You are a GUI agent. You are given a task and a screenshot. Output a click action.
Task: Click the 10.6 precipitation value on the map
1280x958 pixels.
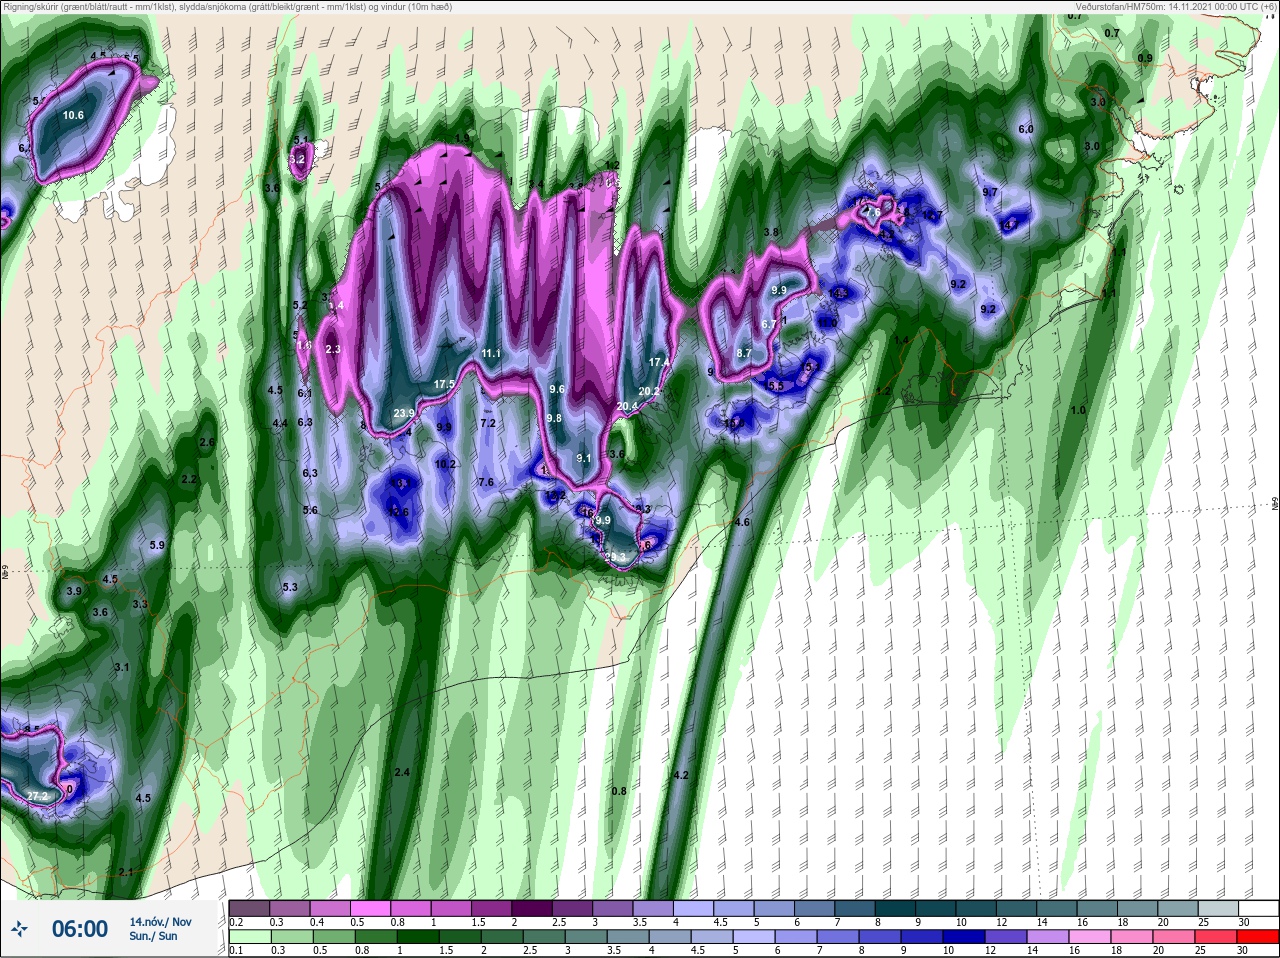point(73,115)
